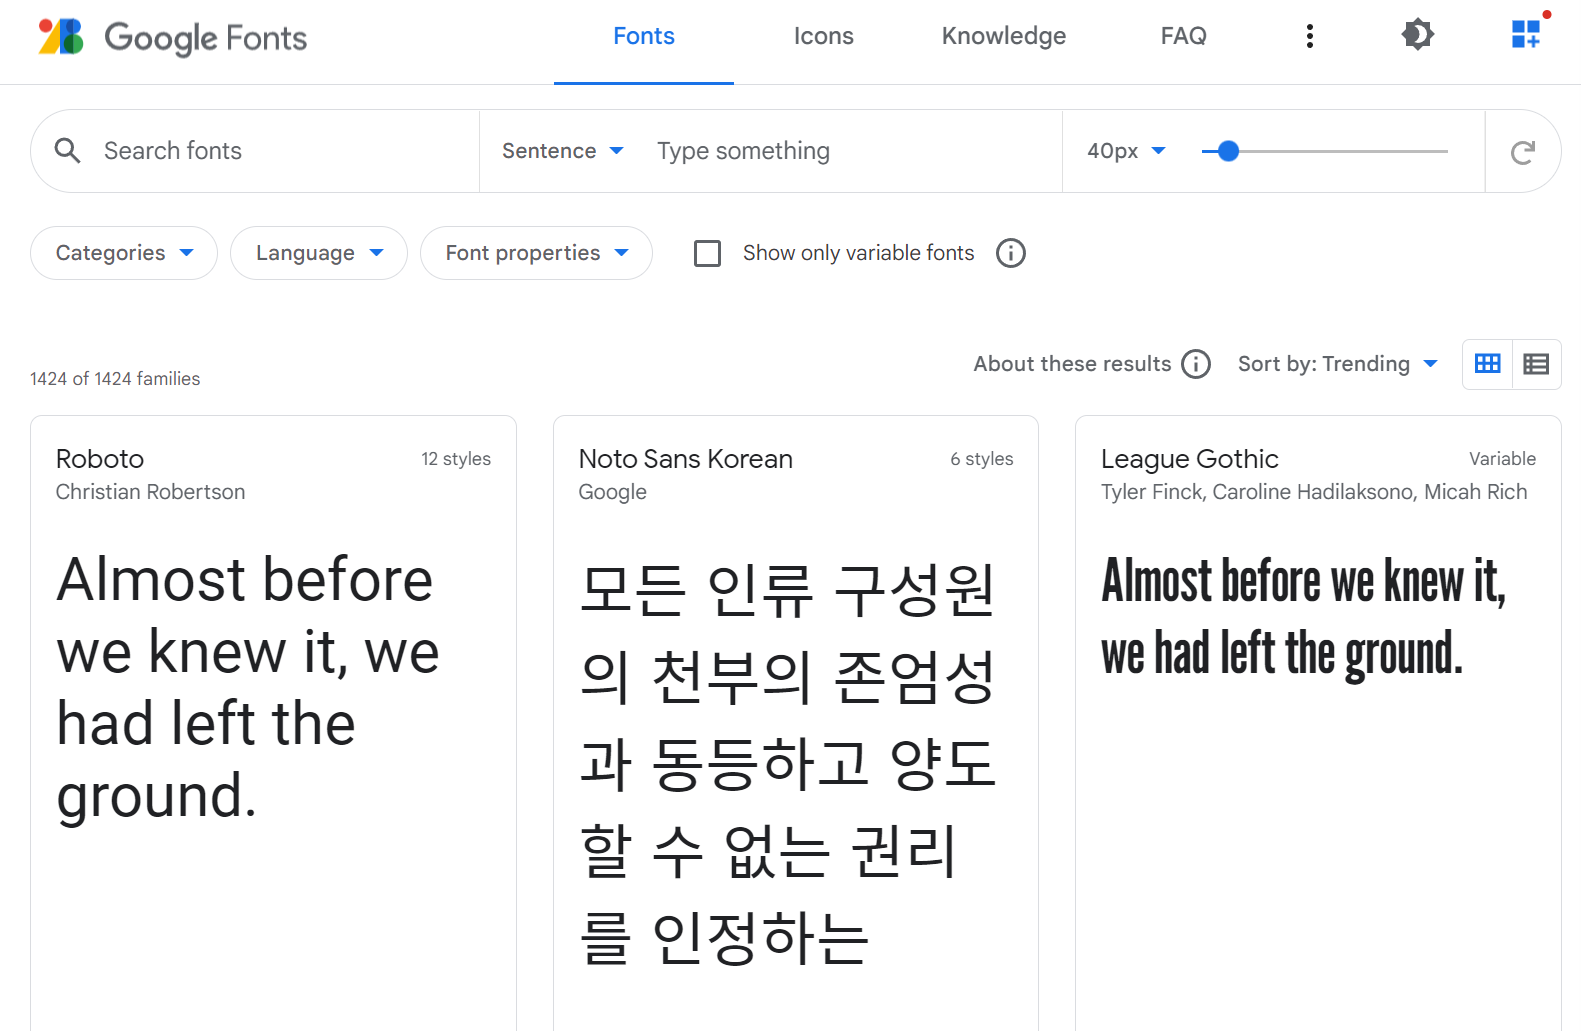Click the 1424 of 1424 families count
The height and width of the screenshot is (1031, 1581).
115,379
